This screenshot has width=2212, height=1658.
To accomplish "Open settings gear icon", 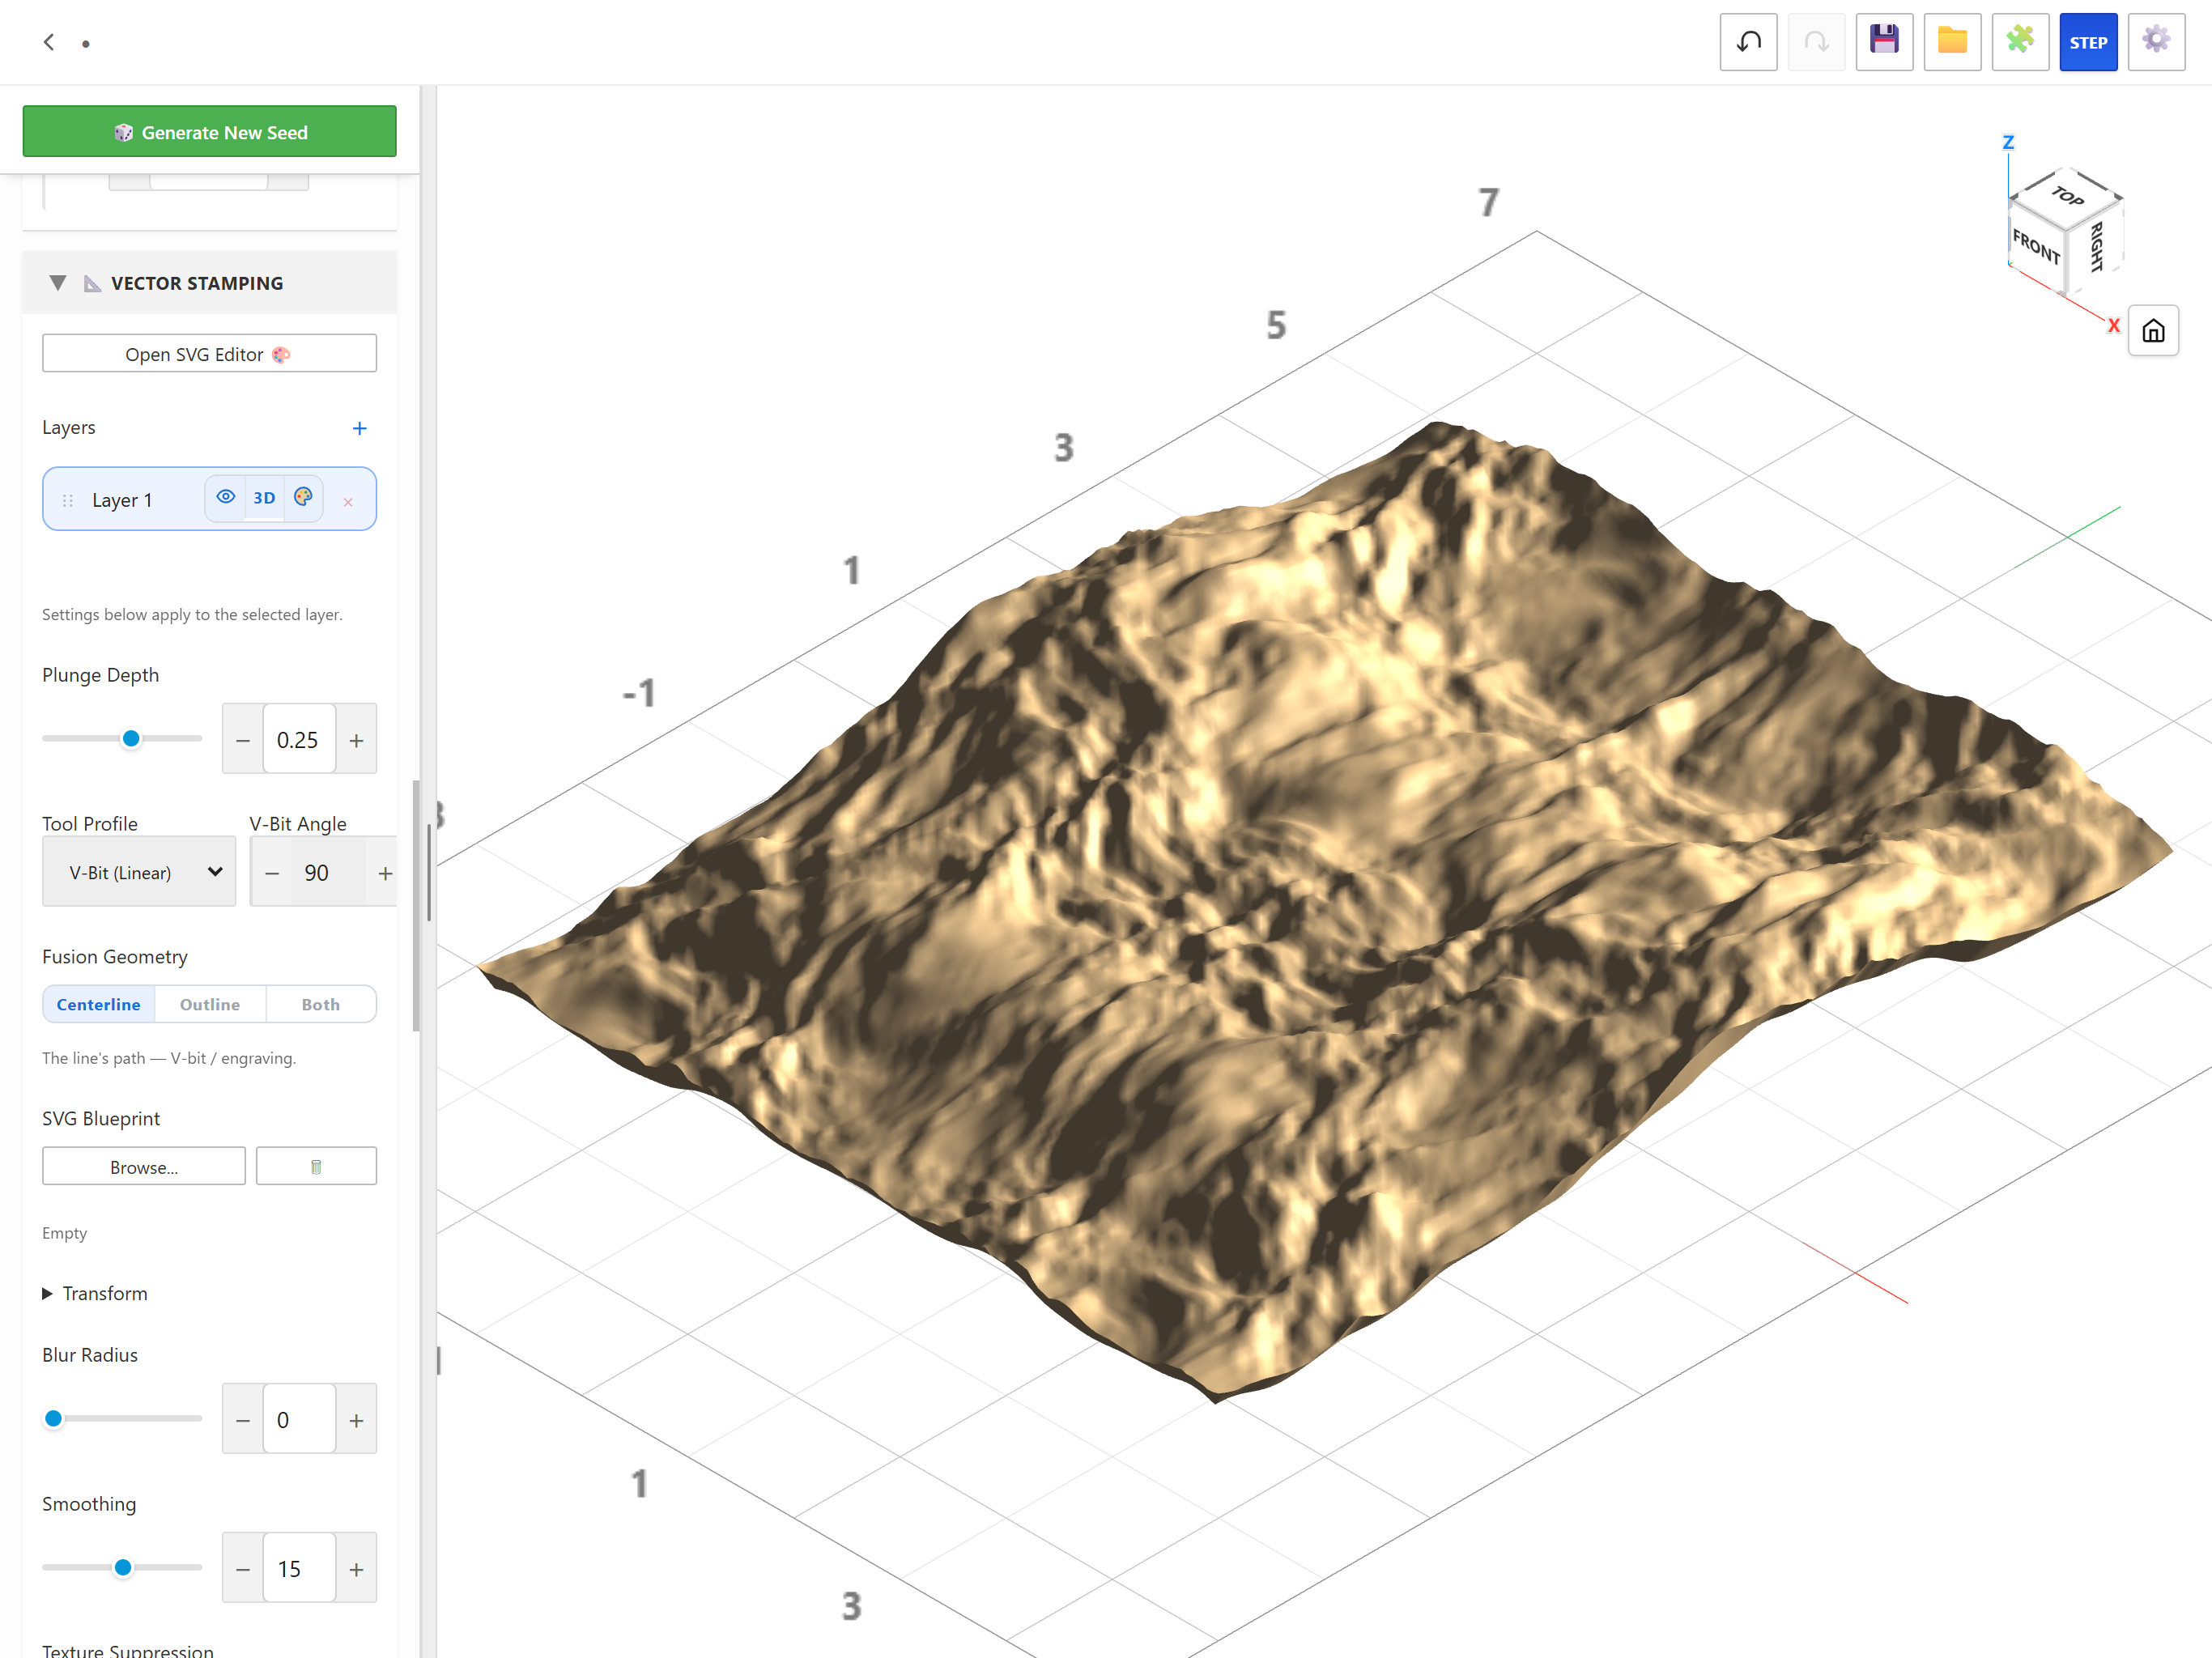I will (2156, 42).
